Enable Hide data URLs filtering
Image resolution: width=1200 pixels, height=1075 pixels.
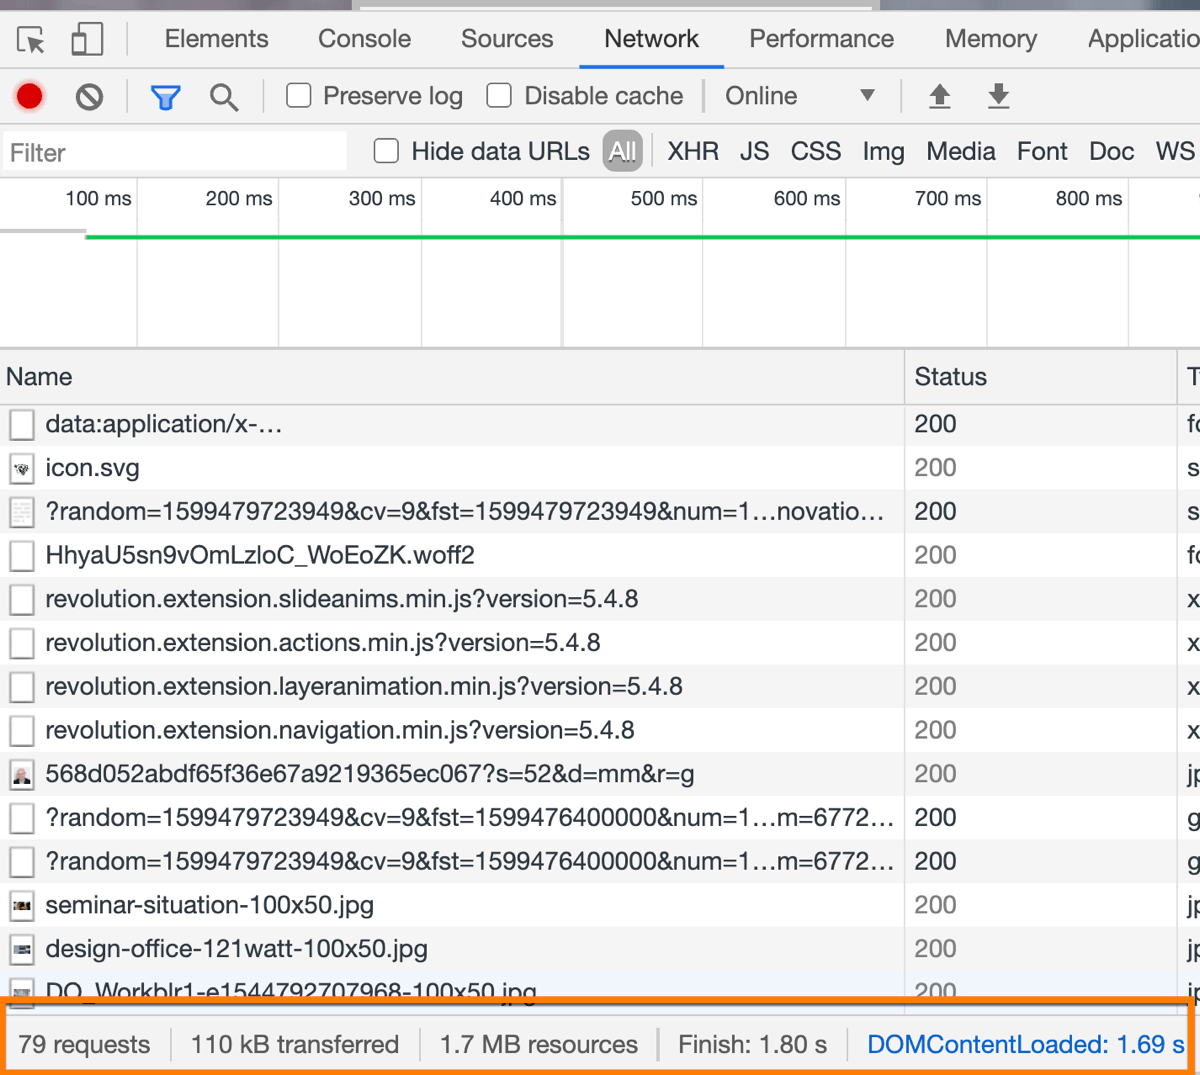[386, 151]
